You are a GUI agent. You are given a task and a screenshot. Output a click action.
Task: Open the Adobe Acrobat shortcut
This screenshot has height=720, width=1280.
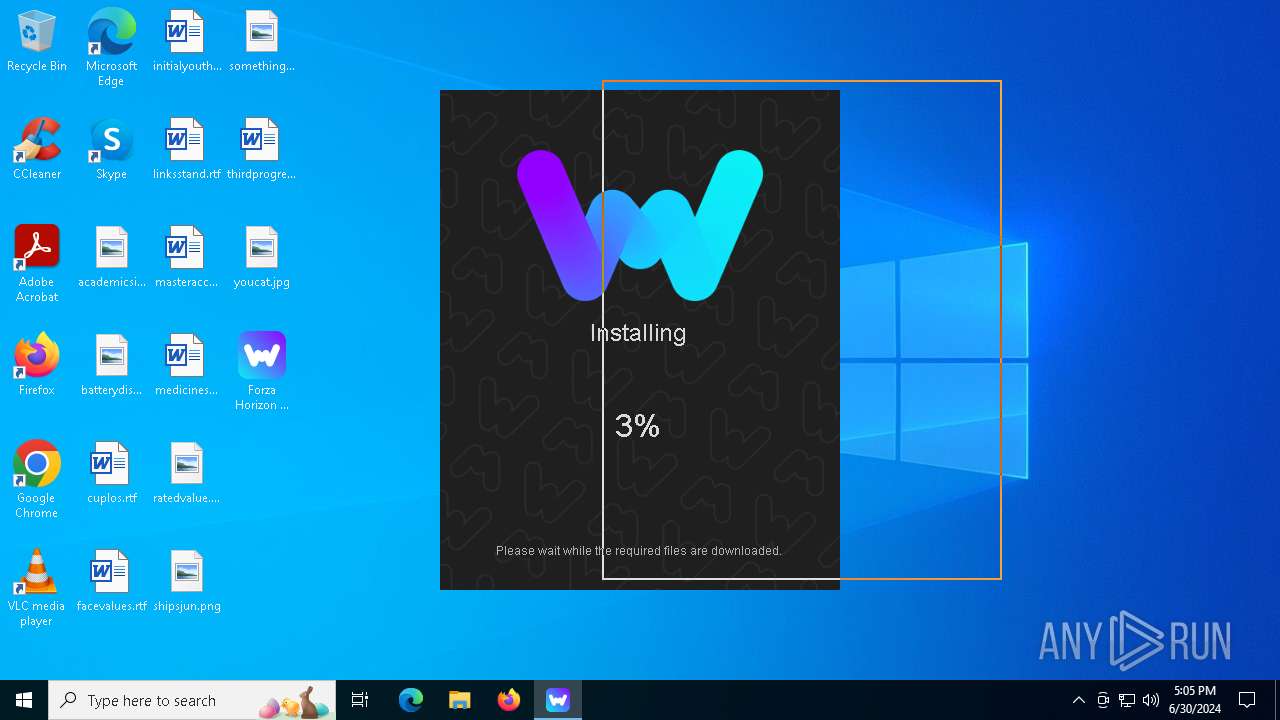[x=37, y=264]
